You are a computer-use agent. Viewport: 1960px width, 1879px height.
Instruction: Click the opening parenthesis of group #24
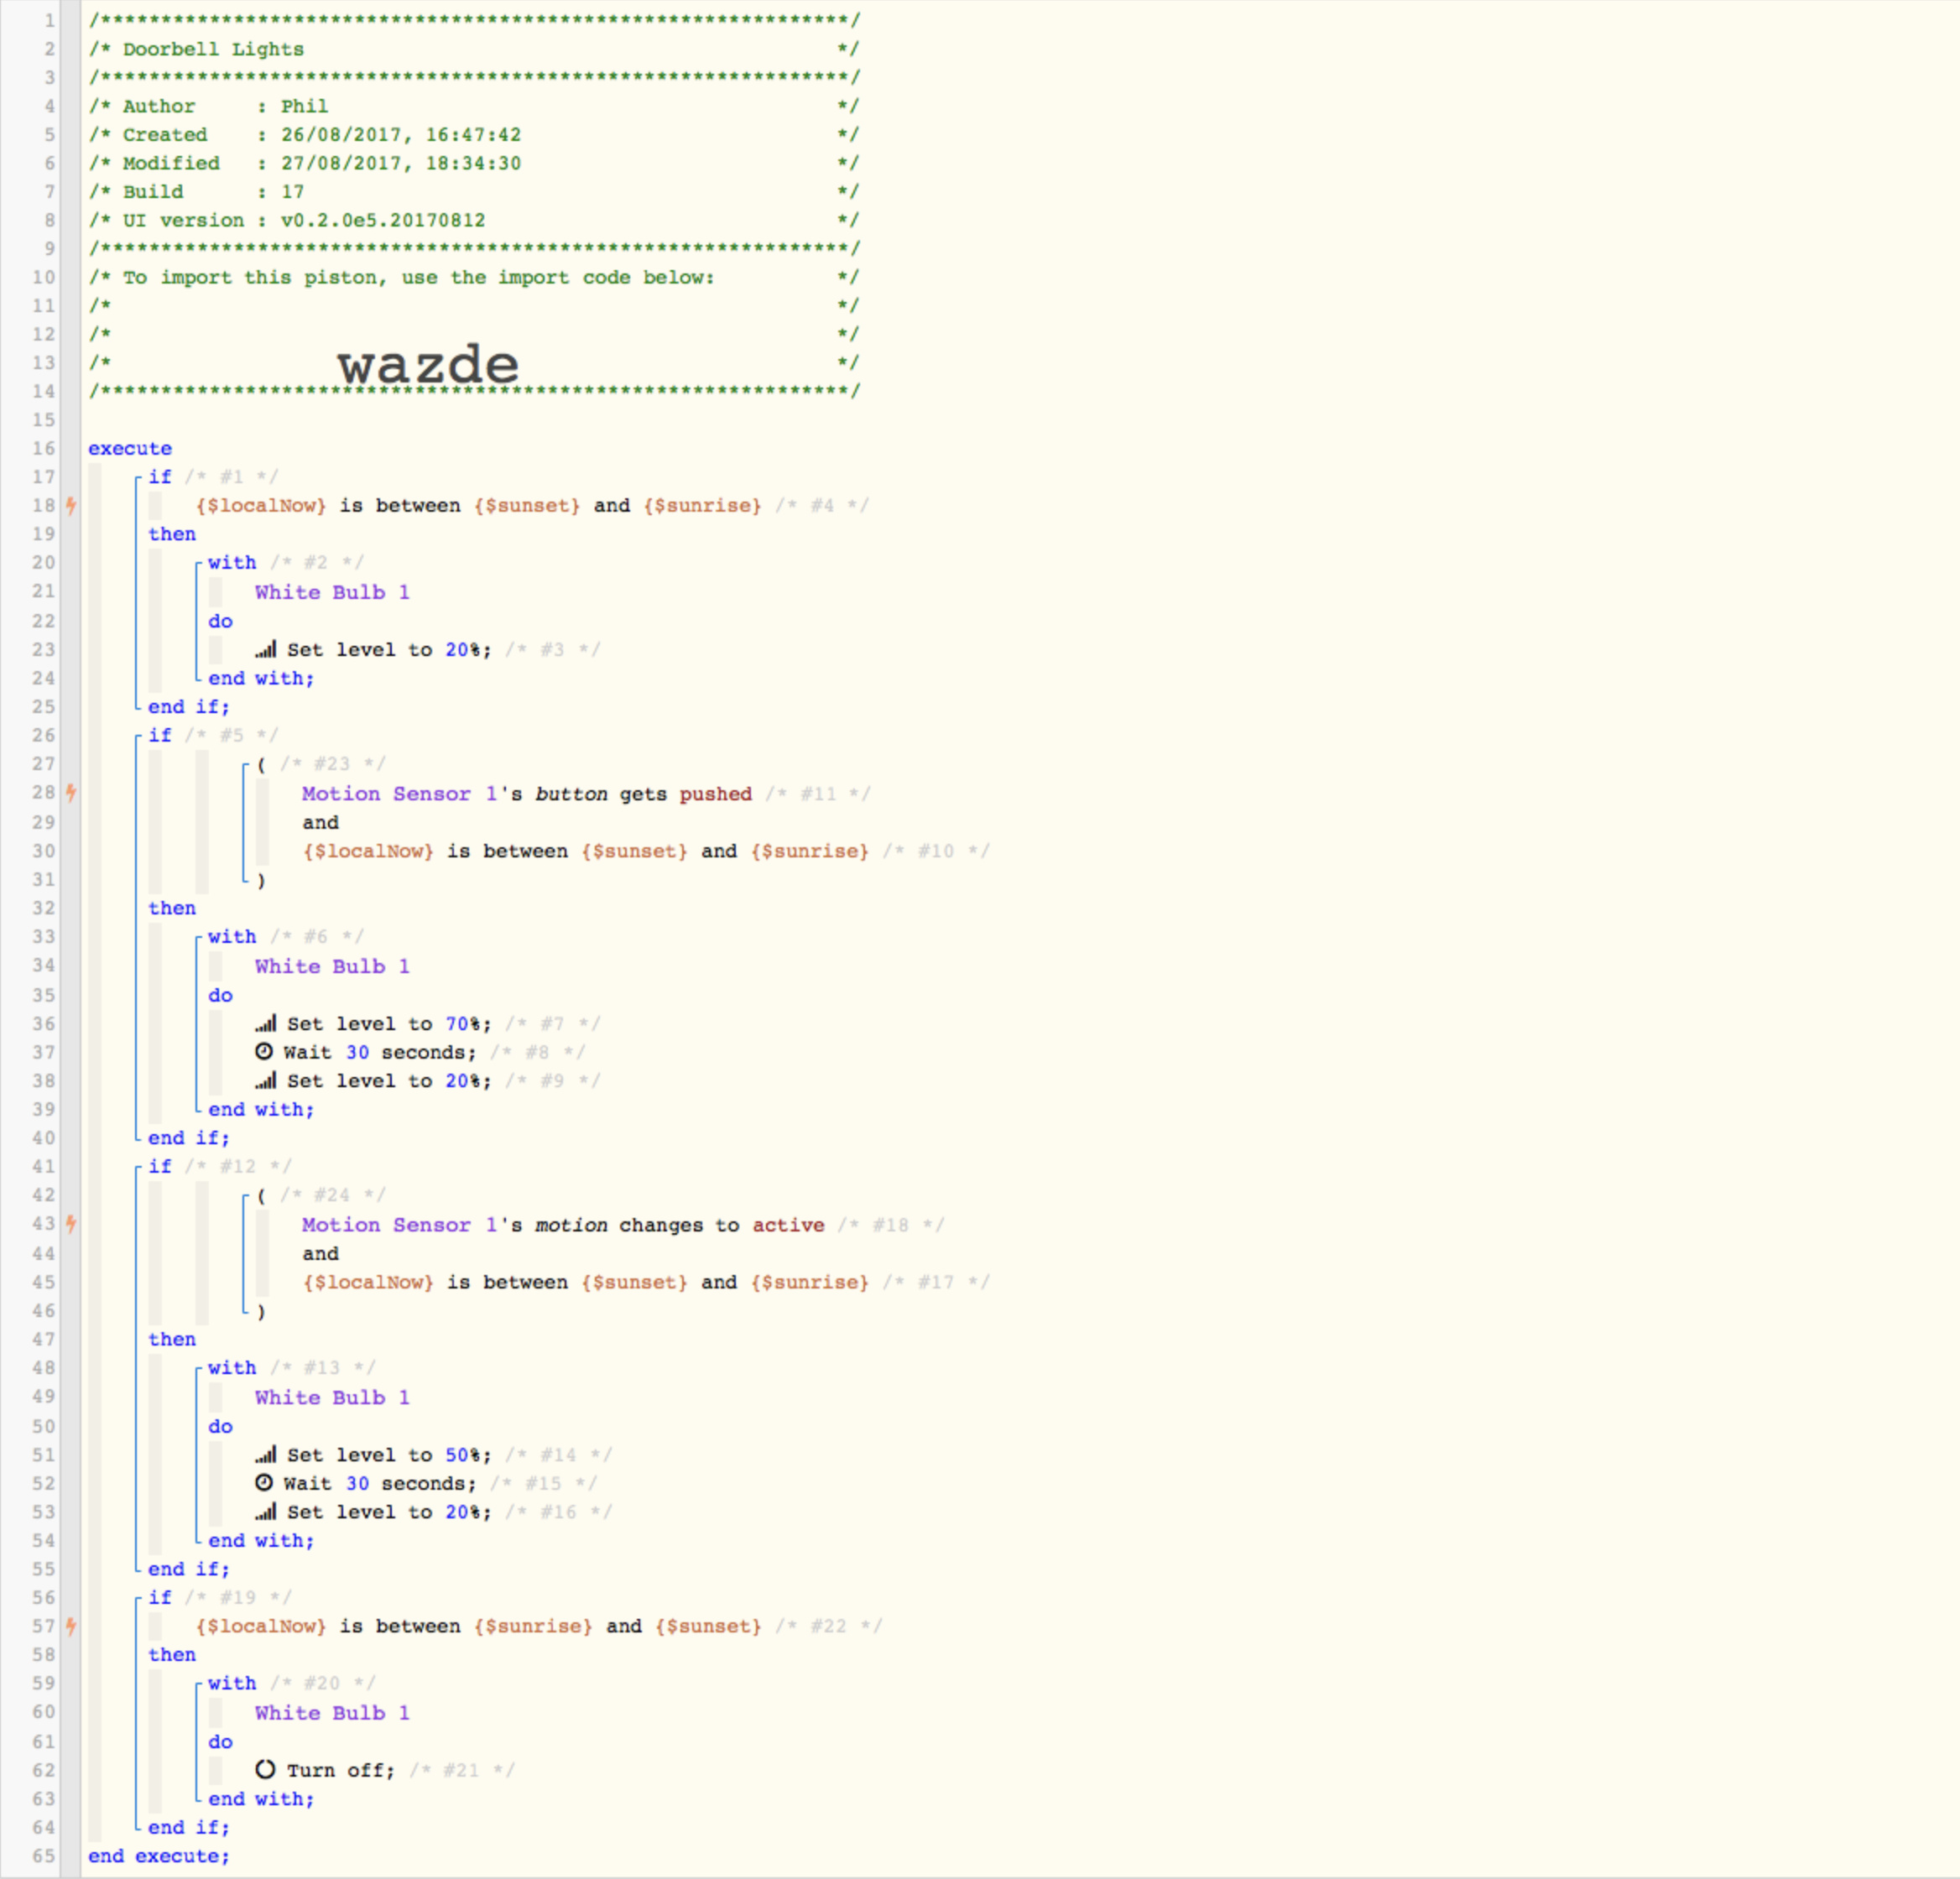(x=261, y=1195)
